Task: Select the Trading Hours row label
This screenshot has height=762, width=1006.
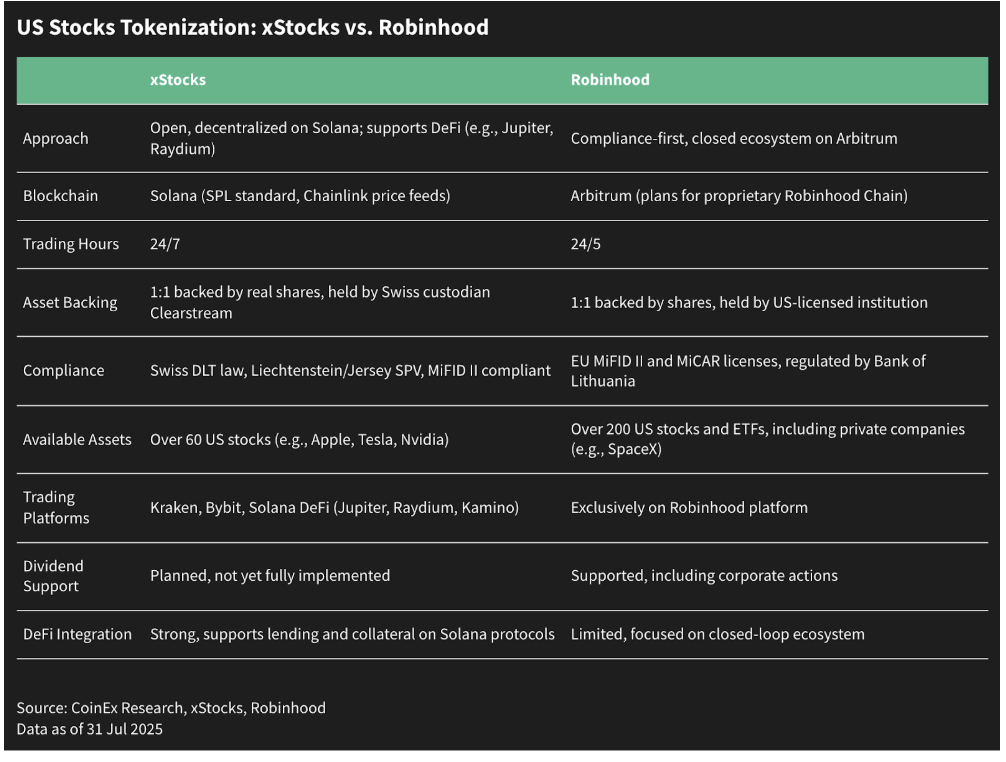Action: (71, 244)
